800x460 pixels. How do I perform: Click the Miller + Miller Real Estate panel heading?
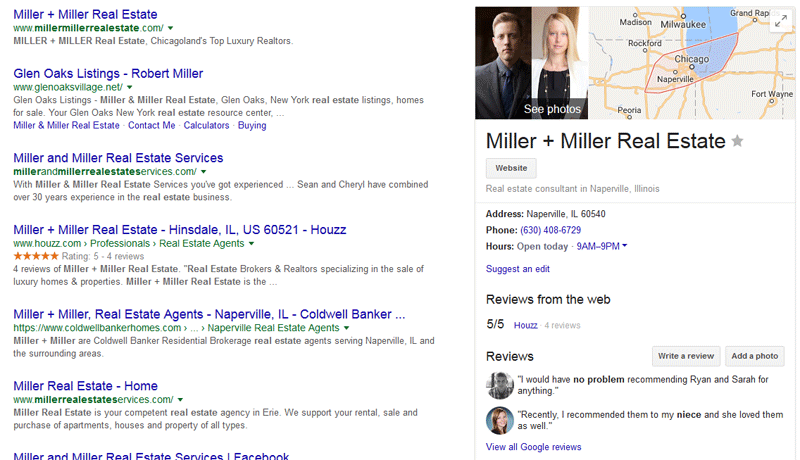606,141
